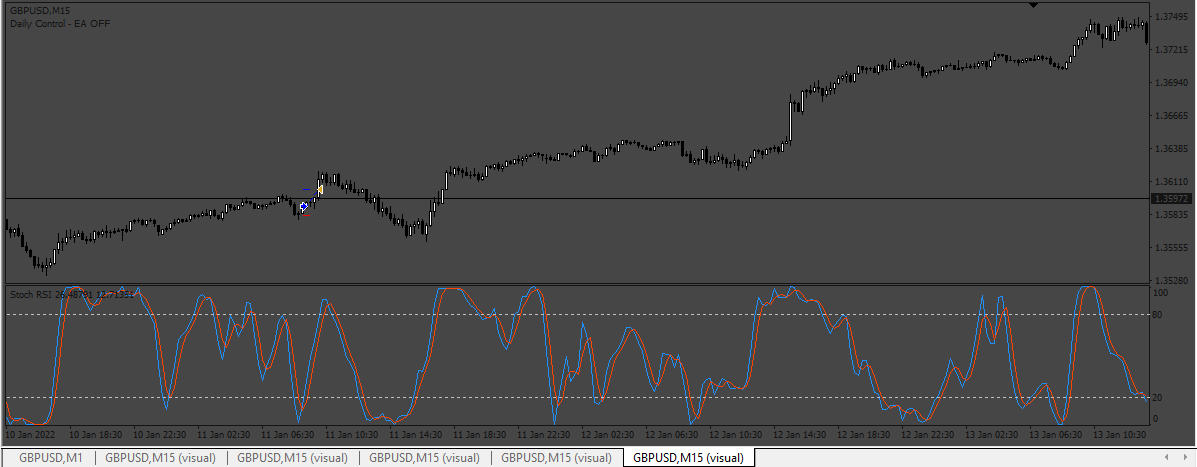This screenshot has width=1197, height=467.
Task: Click the 1.37215 price axis value
Action: click(x=1174, y=50)
